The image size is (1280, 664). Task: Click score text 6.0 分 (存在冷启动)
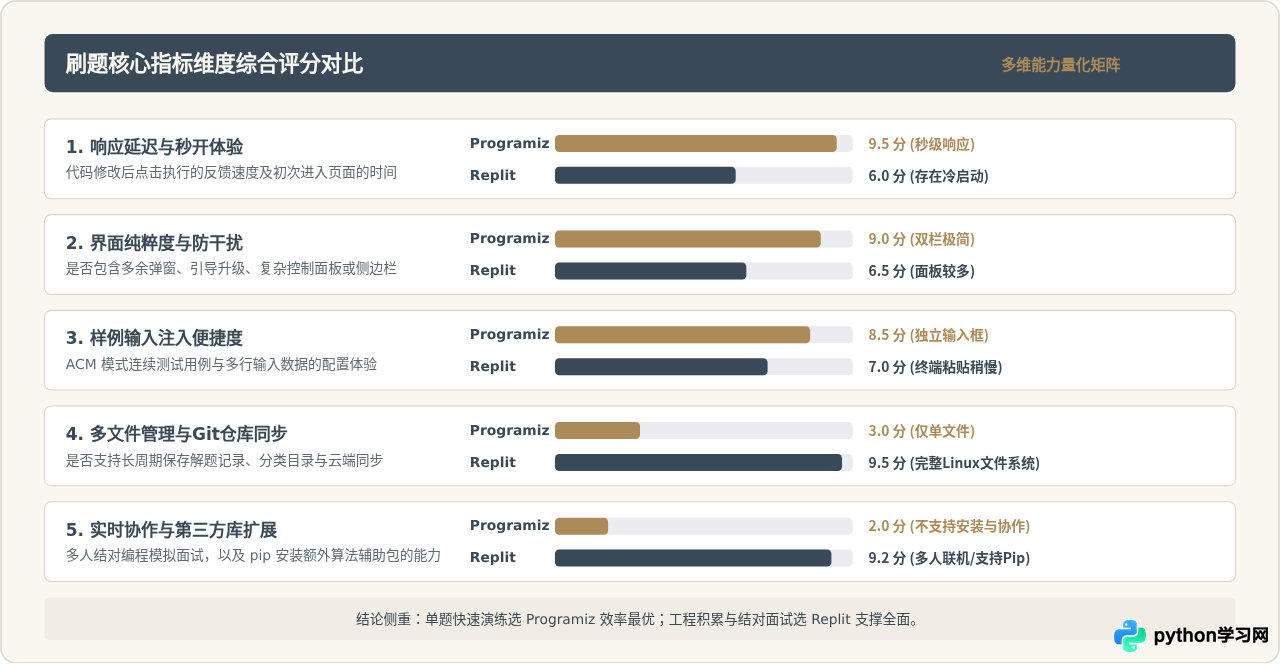click(928, 176)
